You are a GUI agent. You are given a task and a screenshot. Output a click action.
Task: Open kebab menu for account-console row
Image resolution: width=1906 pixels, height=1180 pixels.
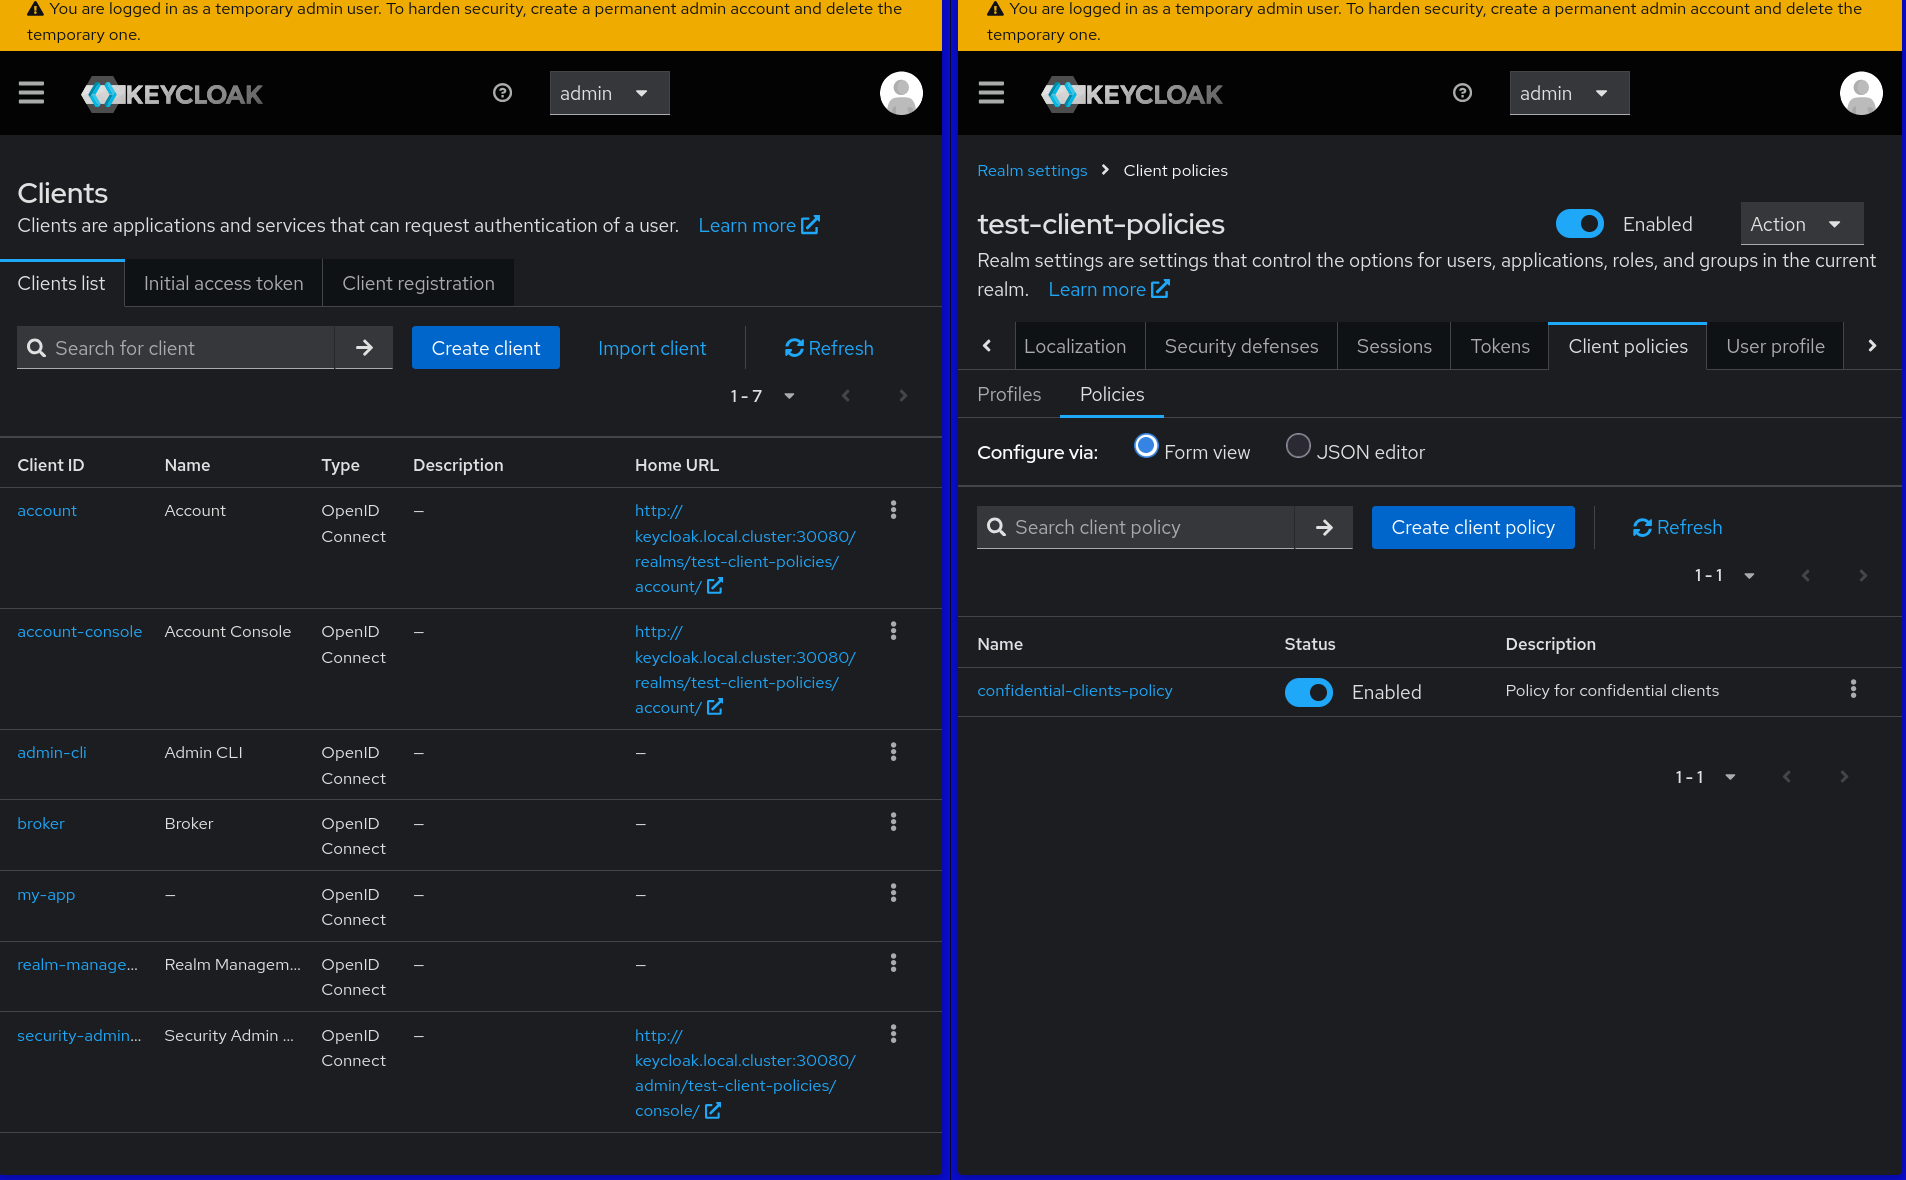coord(893,631)
